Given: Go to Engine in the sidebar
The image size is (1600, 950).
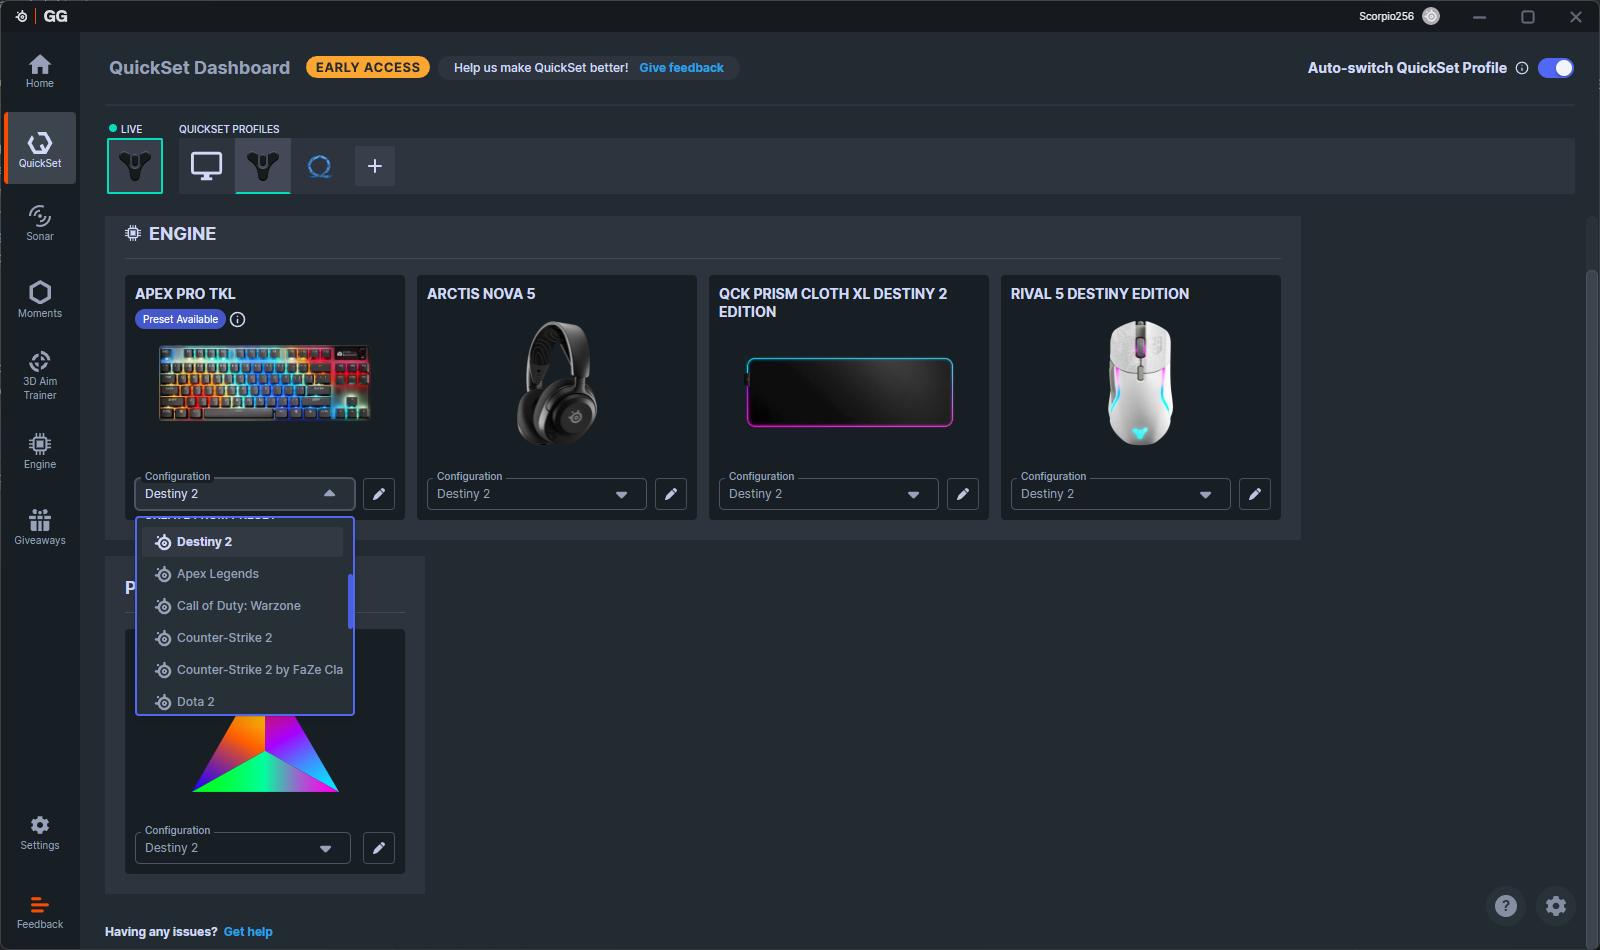Looking at the screenshot, I should (40, 451).
